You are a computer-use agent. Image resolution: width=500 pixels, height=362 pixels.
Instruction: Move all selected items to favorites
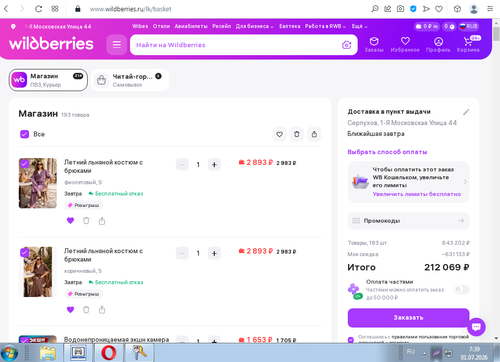(x=279, y=134)
